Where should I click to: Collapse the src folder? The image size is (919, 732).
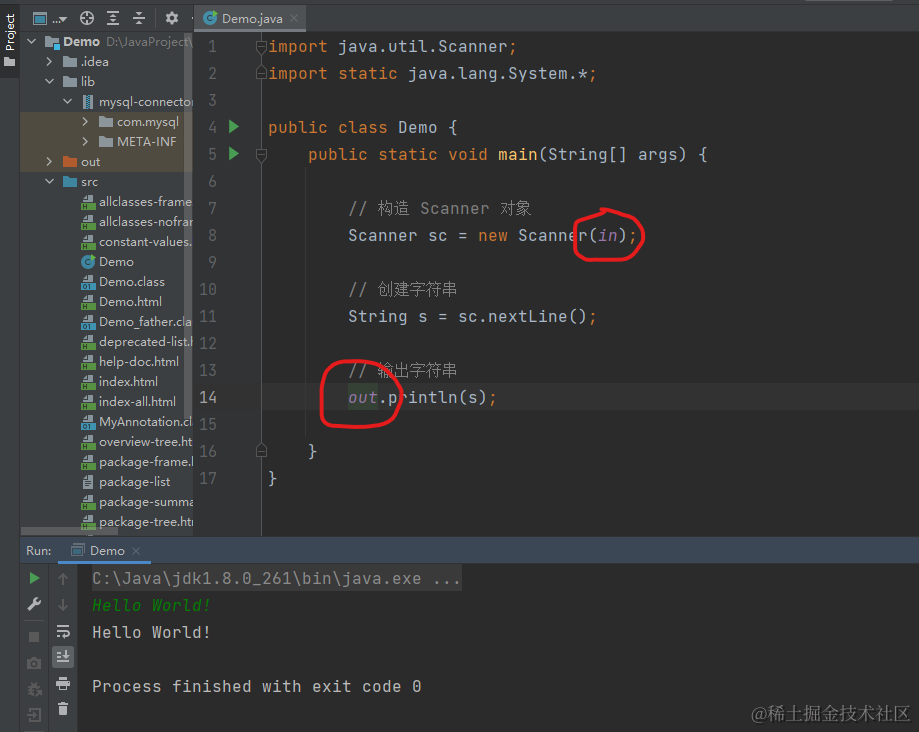coord(49,182)
